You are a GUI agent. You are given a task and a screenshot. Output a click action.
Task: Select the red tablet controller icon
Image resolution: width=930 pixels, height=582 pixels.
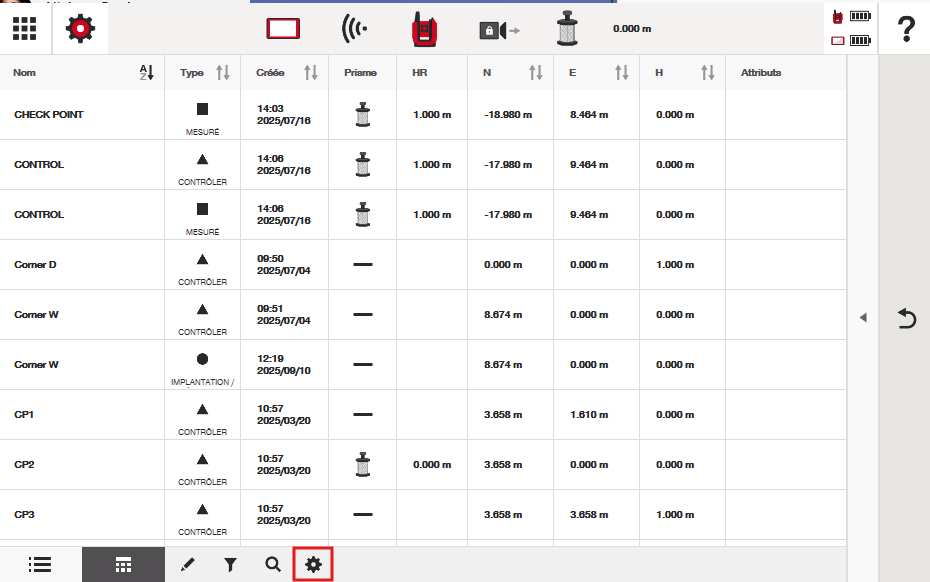coord(284,29)
